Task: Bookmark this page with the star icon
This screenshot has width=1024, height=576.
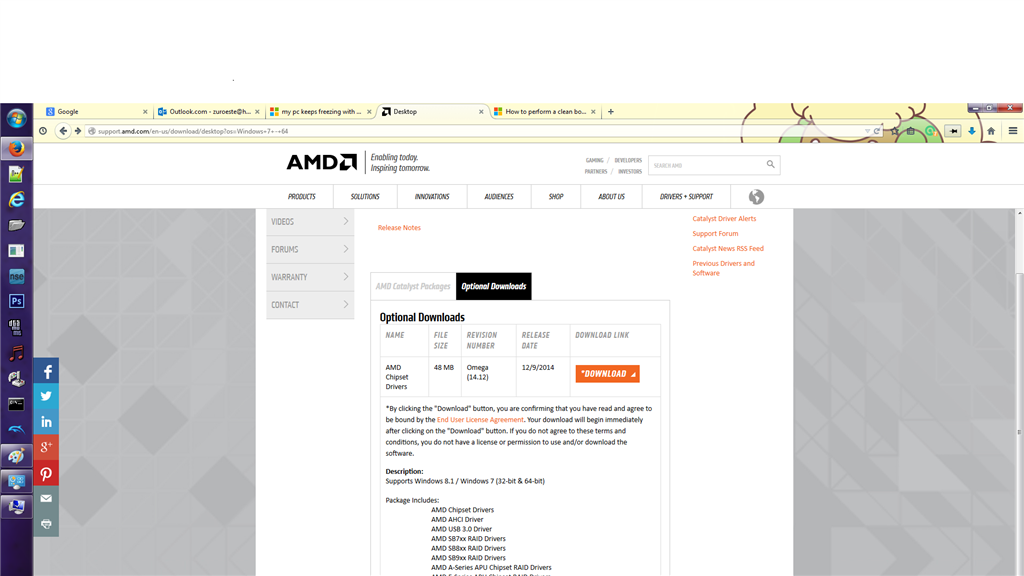Action: click(895, 131)
